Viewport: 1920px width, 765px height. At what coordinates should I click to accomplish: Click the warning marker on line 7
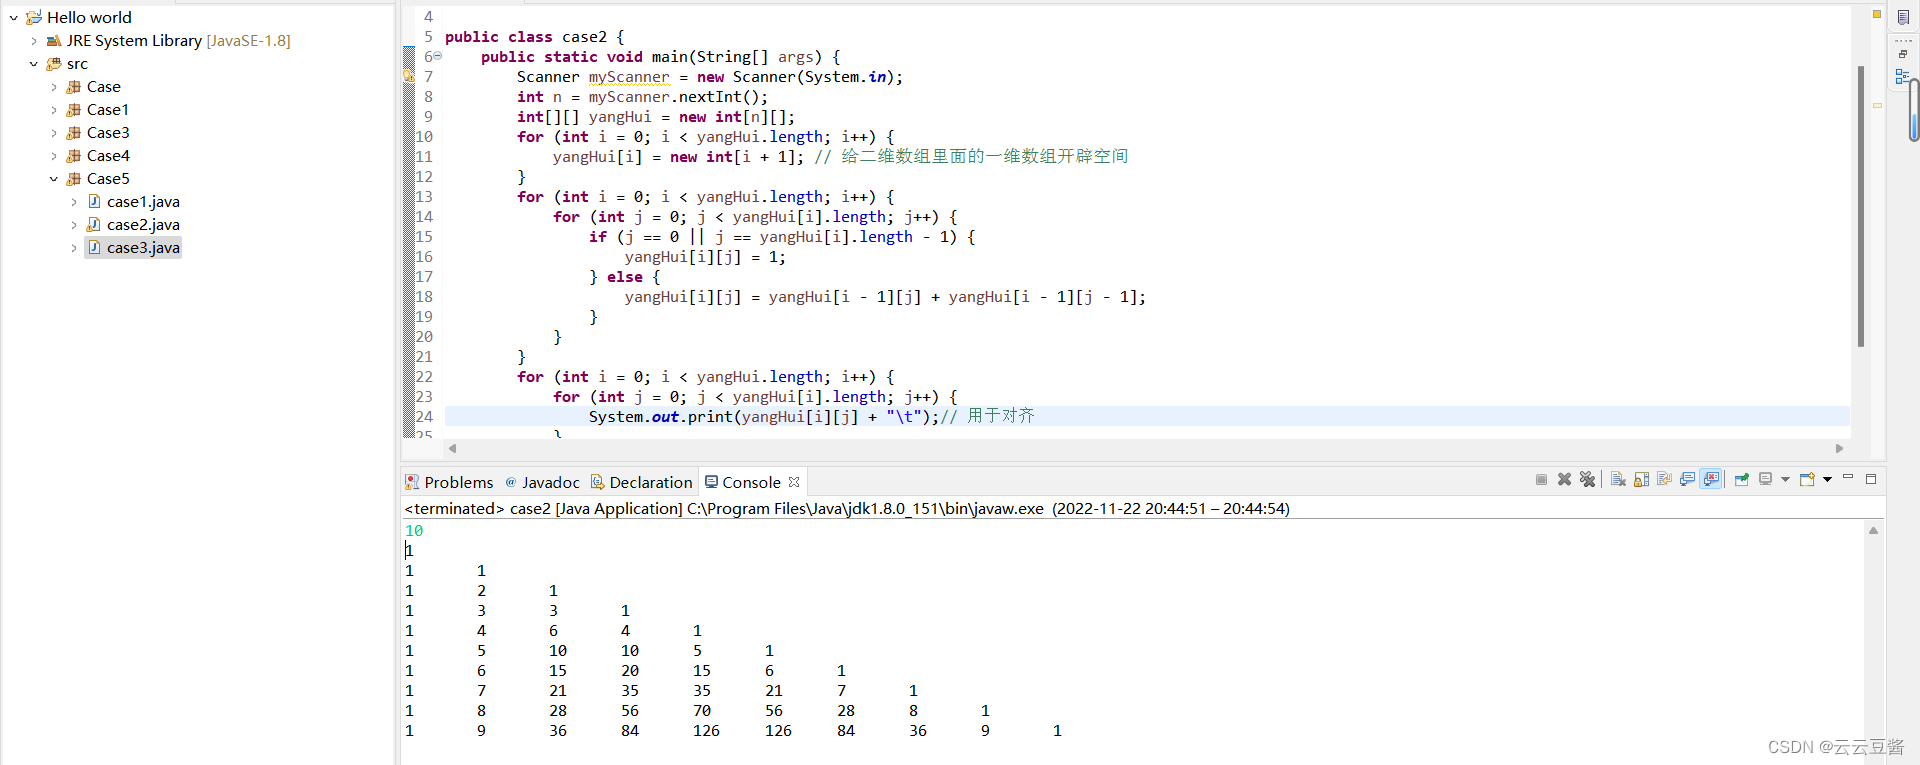click(x=408, y=76)
